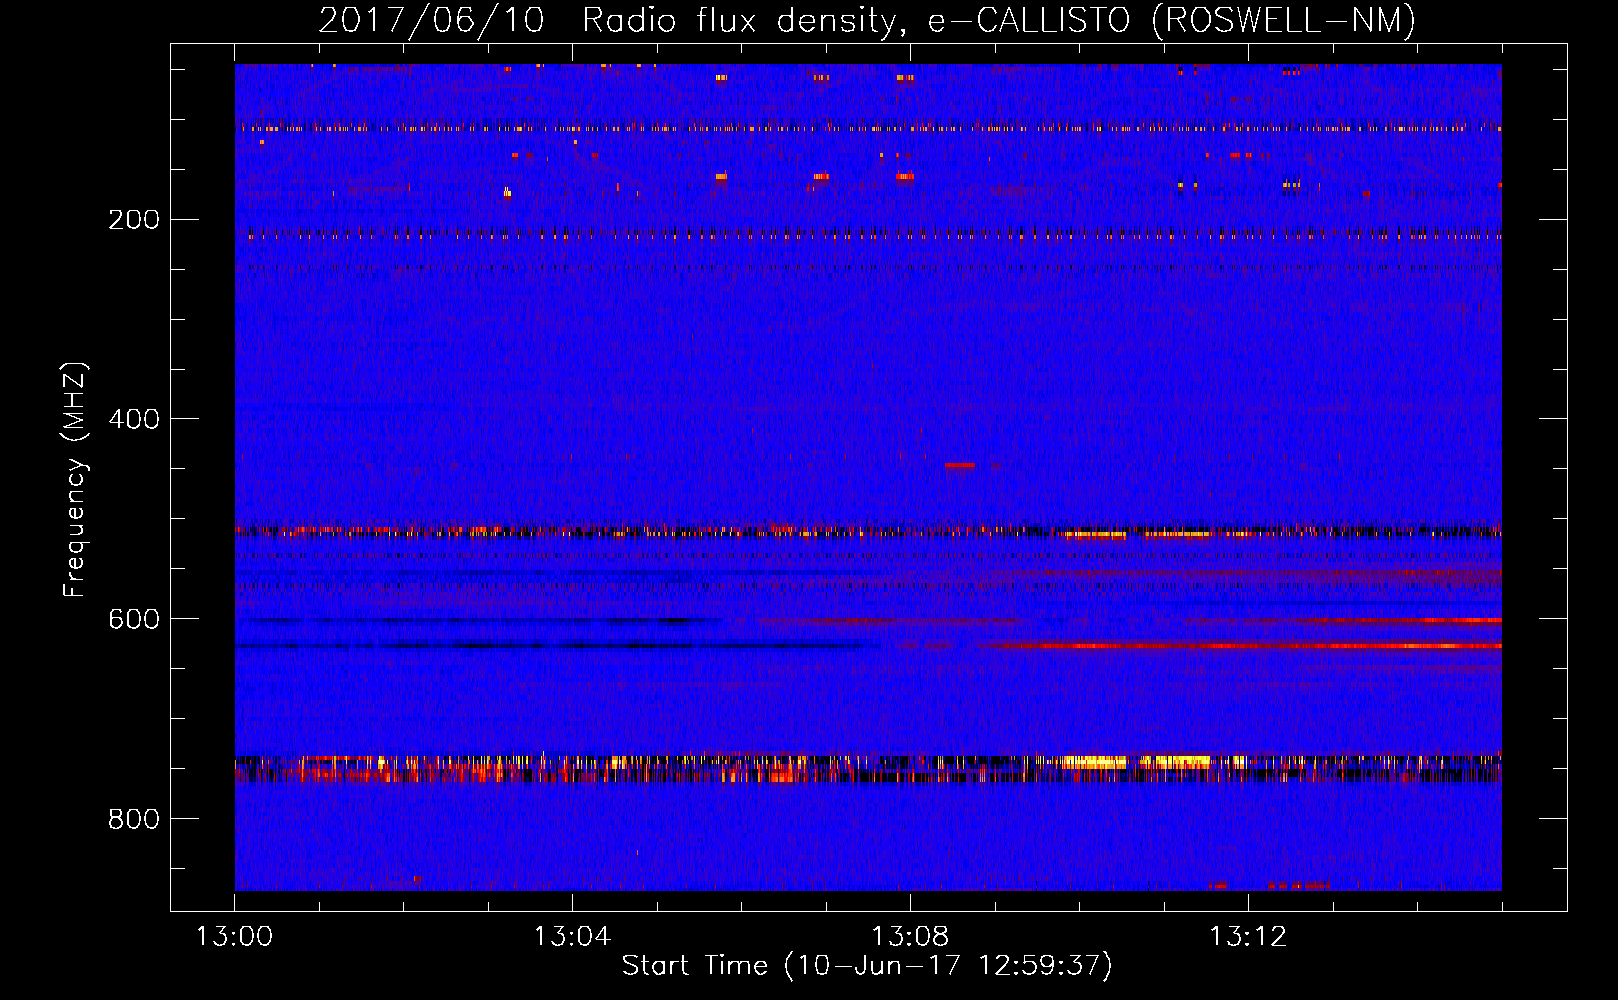Image resolution: width=1618 pixels, height=1000 pixels.
Task: Click the short red burst near 450 MHz
Action: (960, 465)
